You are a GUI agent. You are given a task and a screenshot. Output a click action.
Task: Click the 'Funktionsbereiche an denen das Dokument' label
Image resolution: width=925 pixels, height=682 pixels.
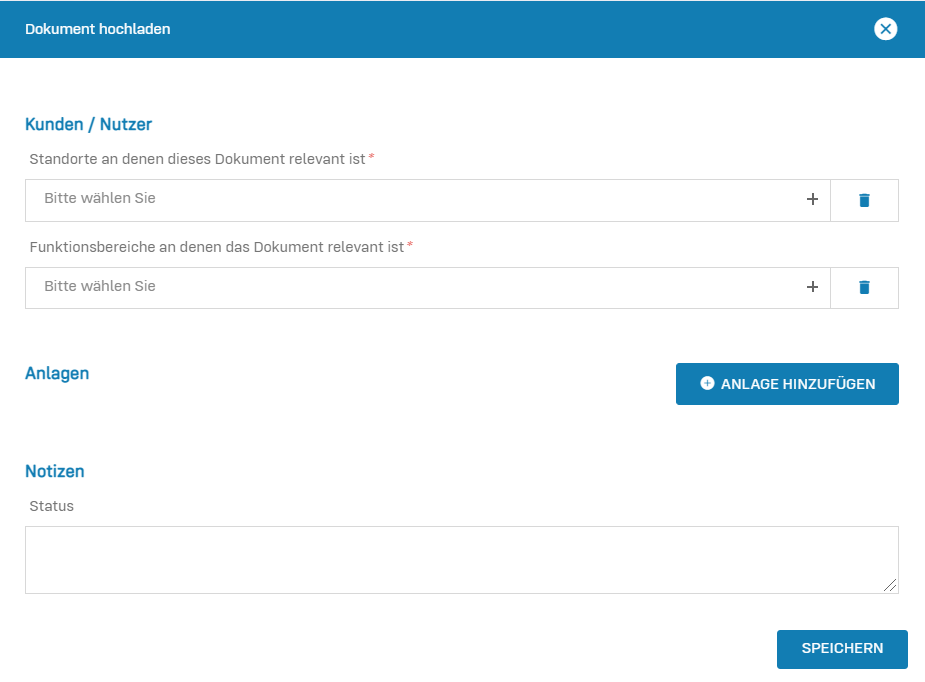[x=216, y=247]
